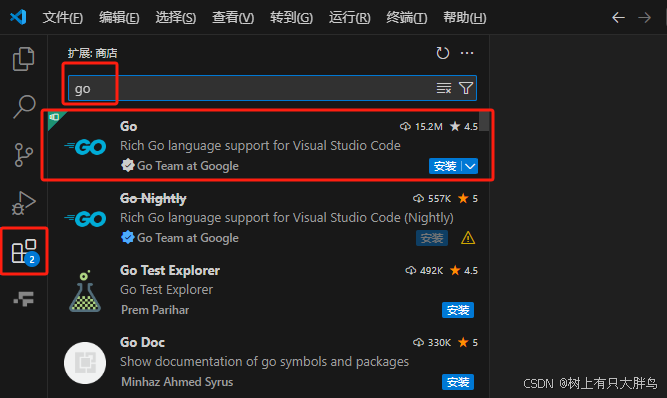The height and width of the screenshot is (398, 667).
Task: Install the Go Test Explorer extension
Action: [x=458, y=310]
